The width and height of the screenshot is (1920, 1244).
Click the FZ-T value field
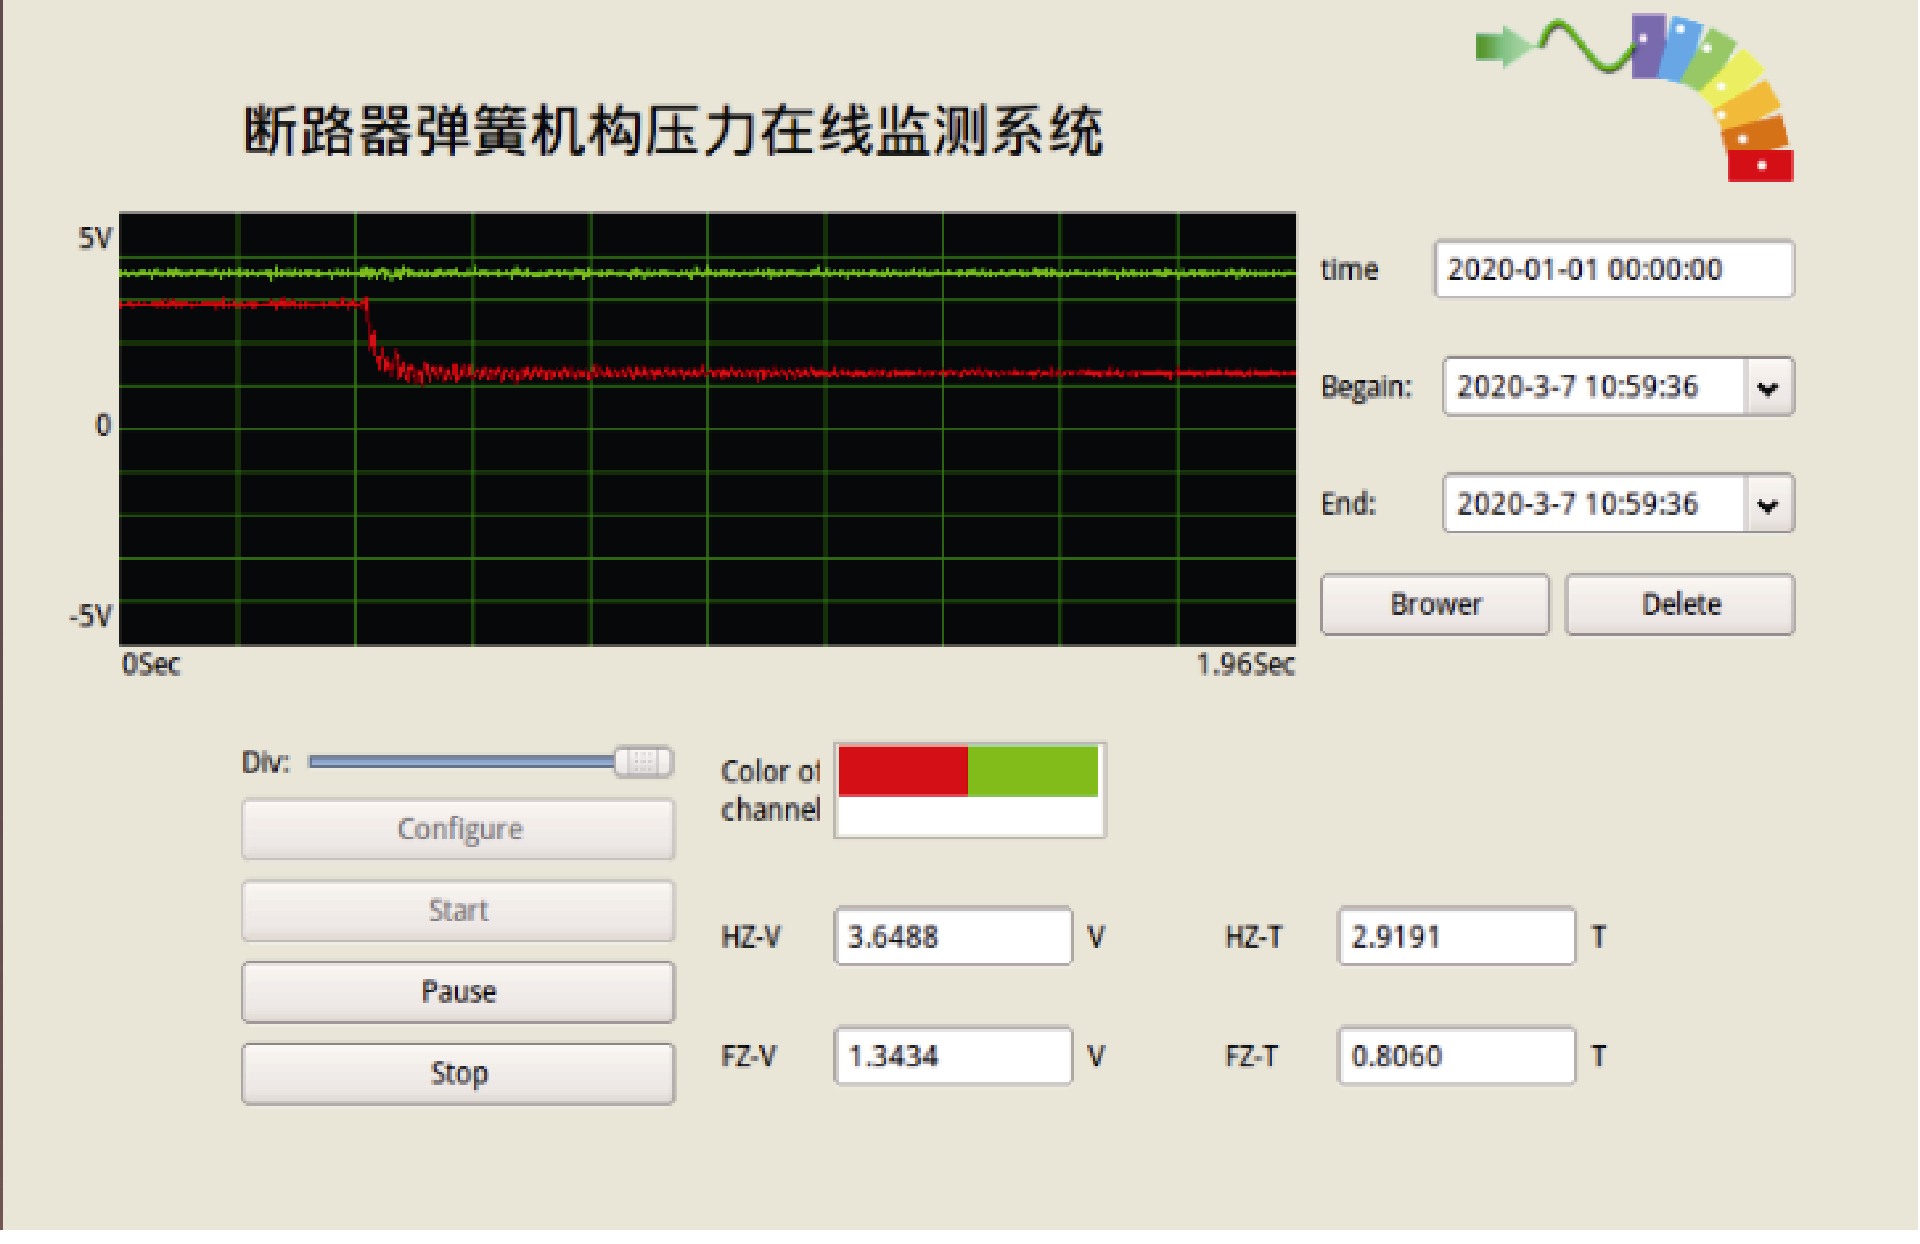coord(1455,1056)
